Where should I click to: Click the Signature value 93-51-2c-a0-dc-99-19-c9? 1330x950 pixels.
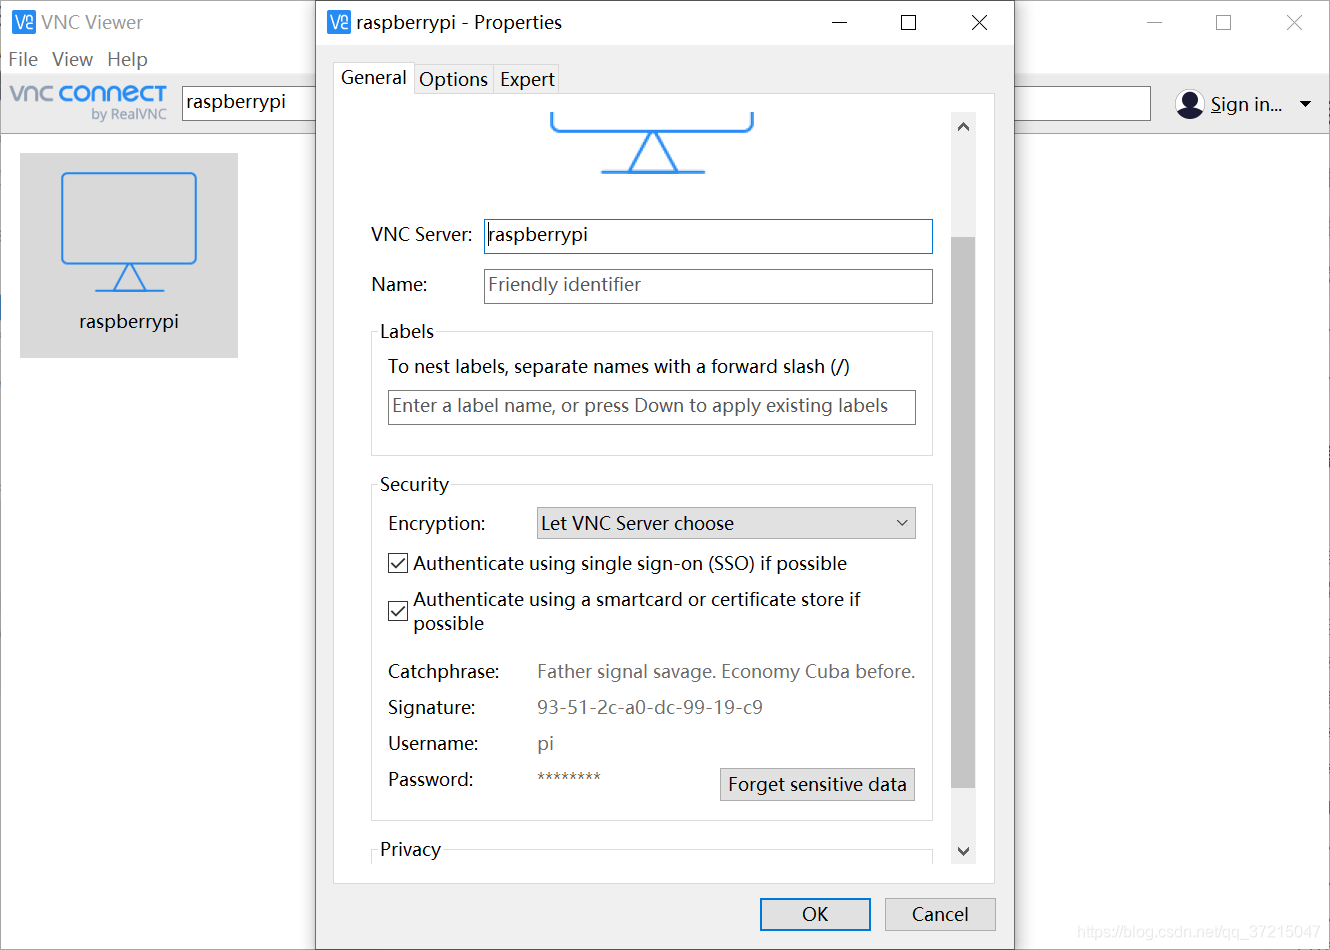[x=650, y=707]
